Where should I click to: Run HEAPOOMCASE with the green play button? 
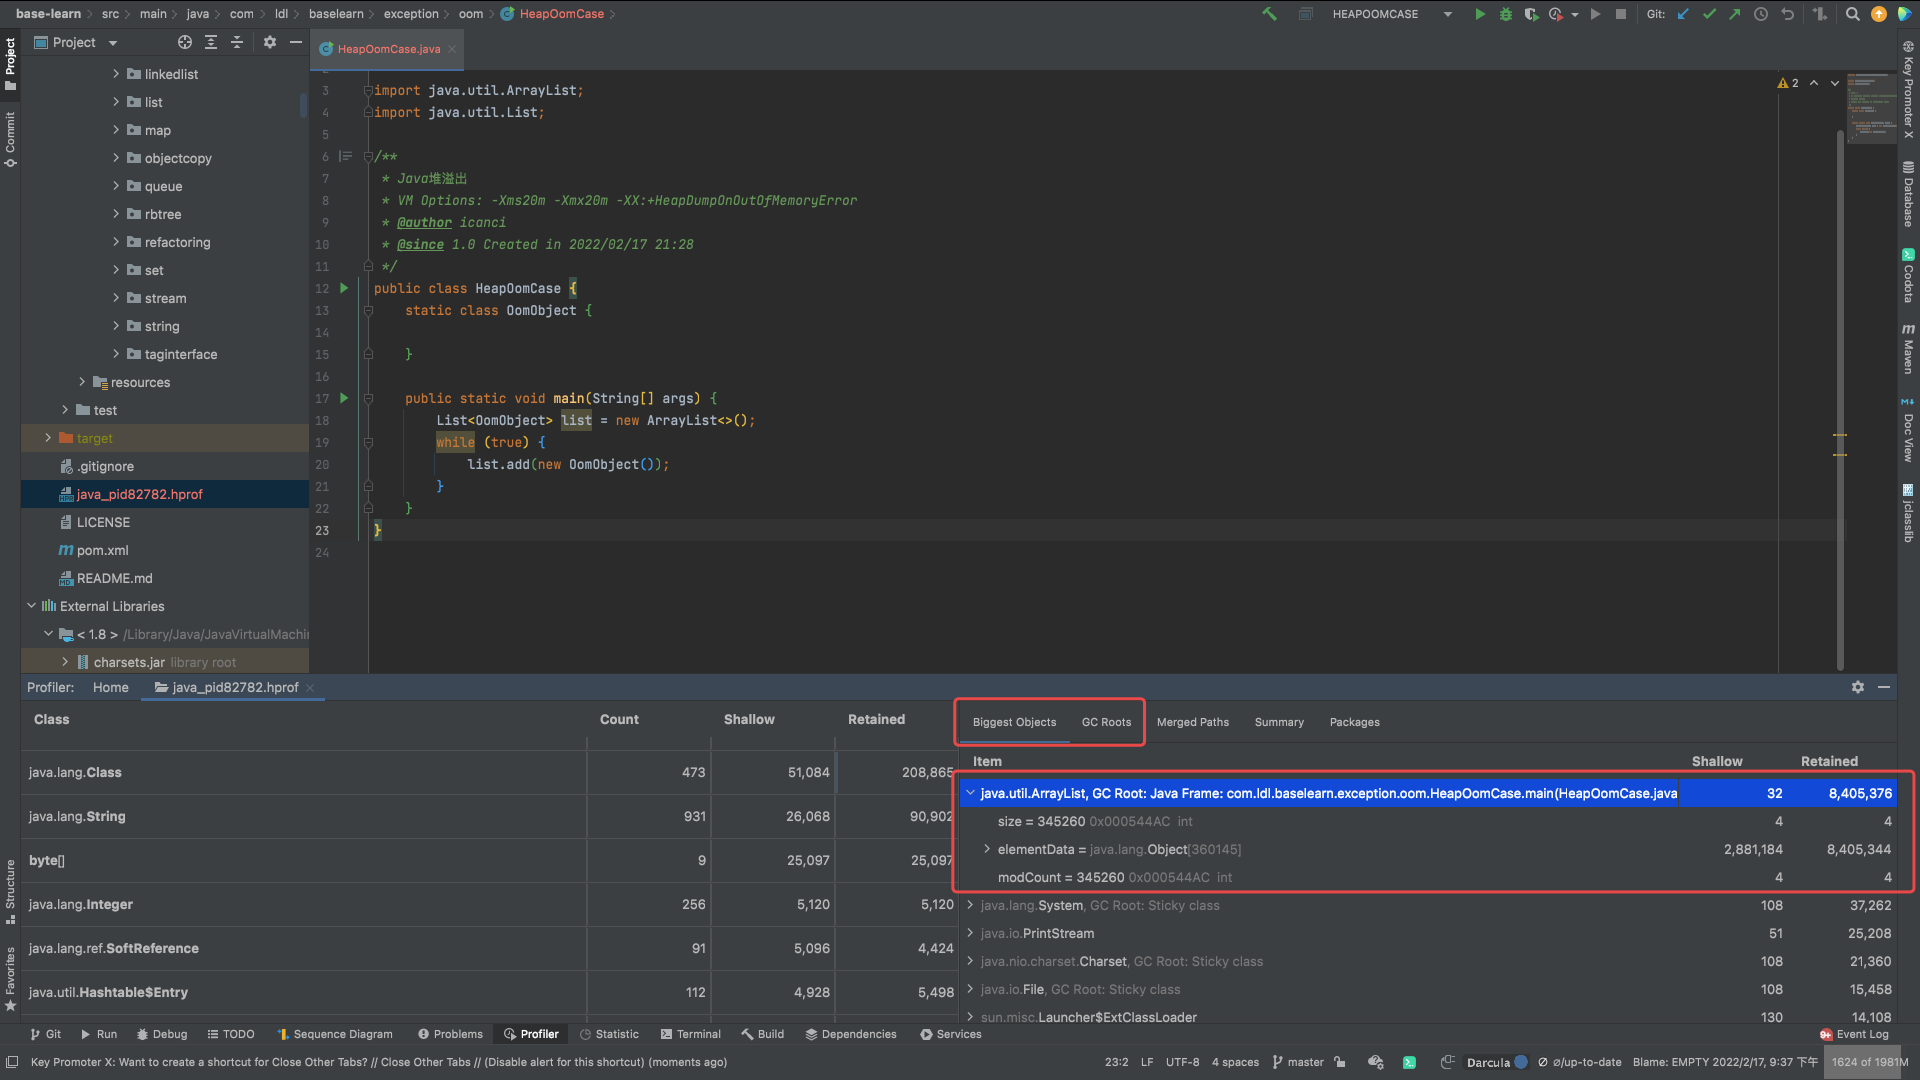(1480, 14)
